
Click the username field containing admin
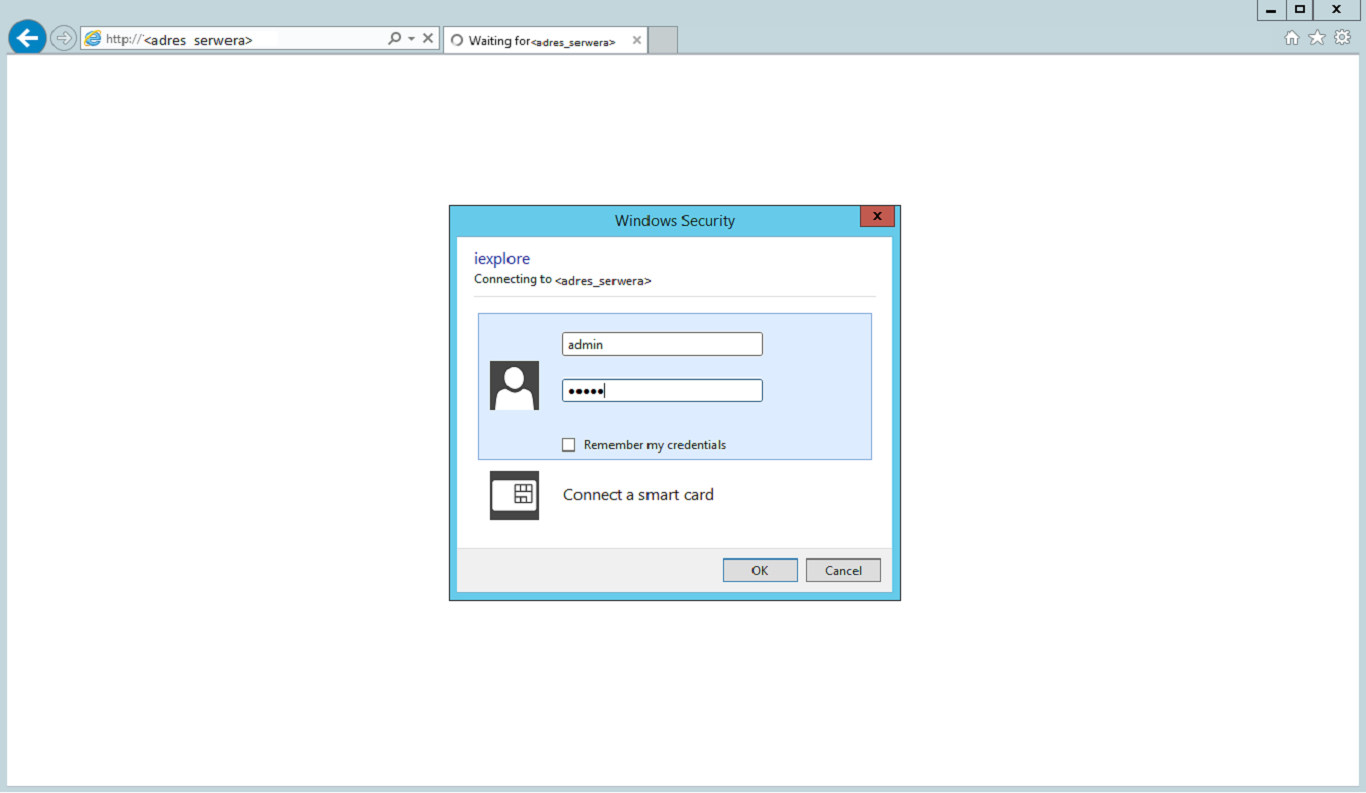pyautogui.click(x=662, y=344)
